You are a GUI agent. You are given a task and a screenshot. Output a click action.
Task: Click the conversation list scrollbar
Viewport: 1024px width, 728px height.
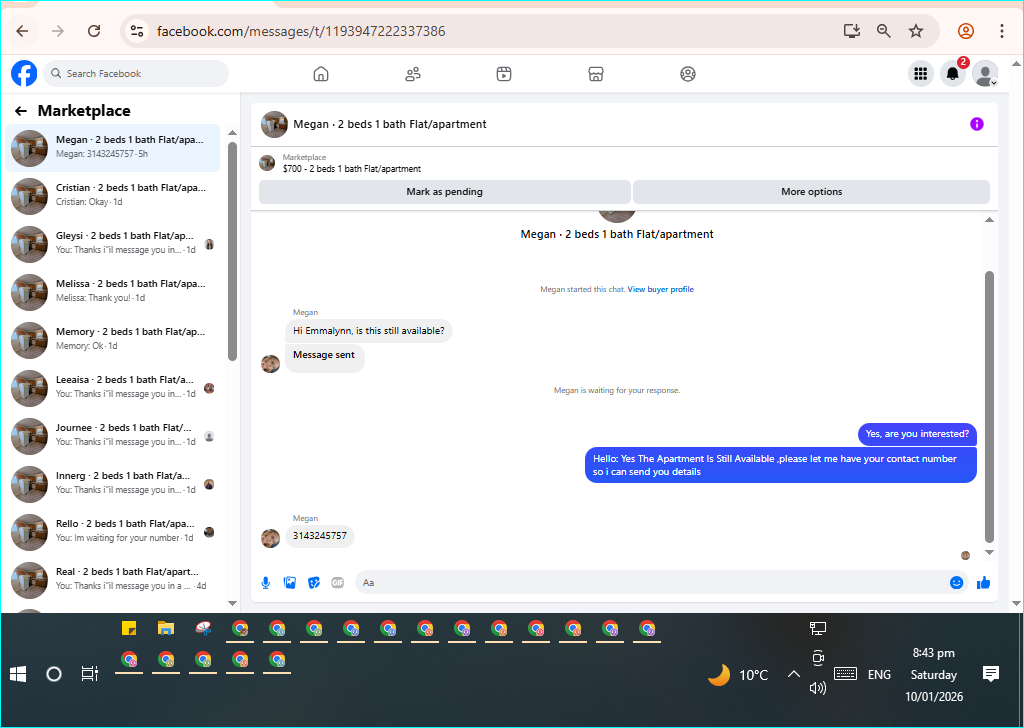[x=232, y=251]
